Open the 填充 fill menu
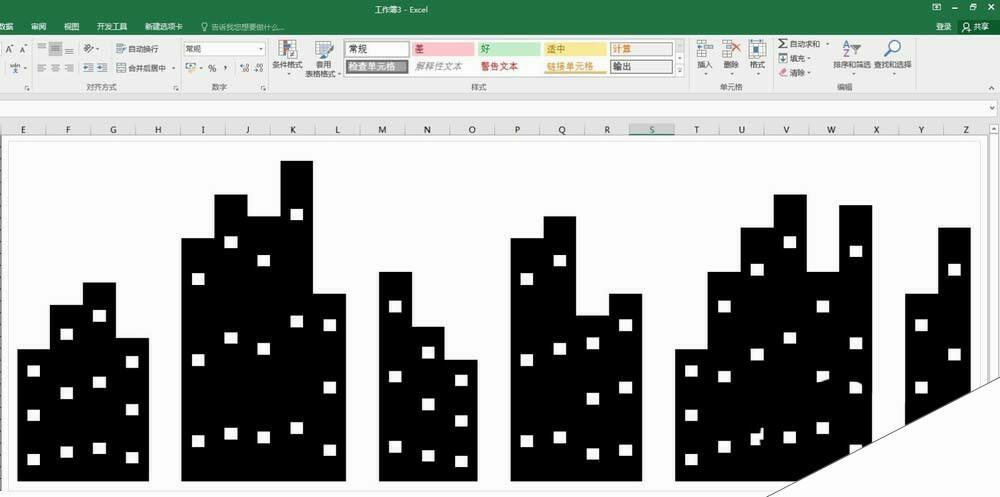Viewport: 1000px width, 497px height. point(795,58)
